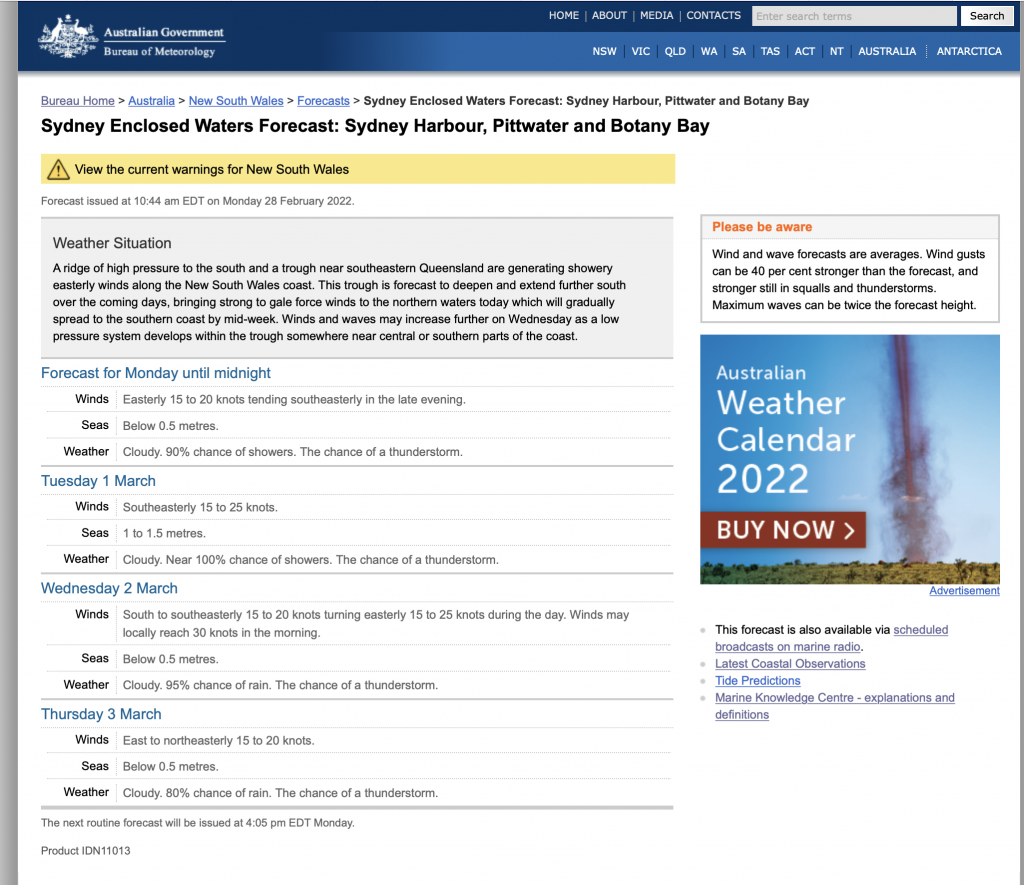1024x885 pixels.
Task: View the current warnings for New South Wales
Action: click(212, 169)
